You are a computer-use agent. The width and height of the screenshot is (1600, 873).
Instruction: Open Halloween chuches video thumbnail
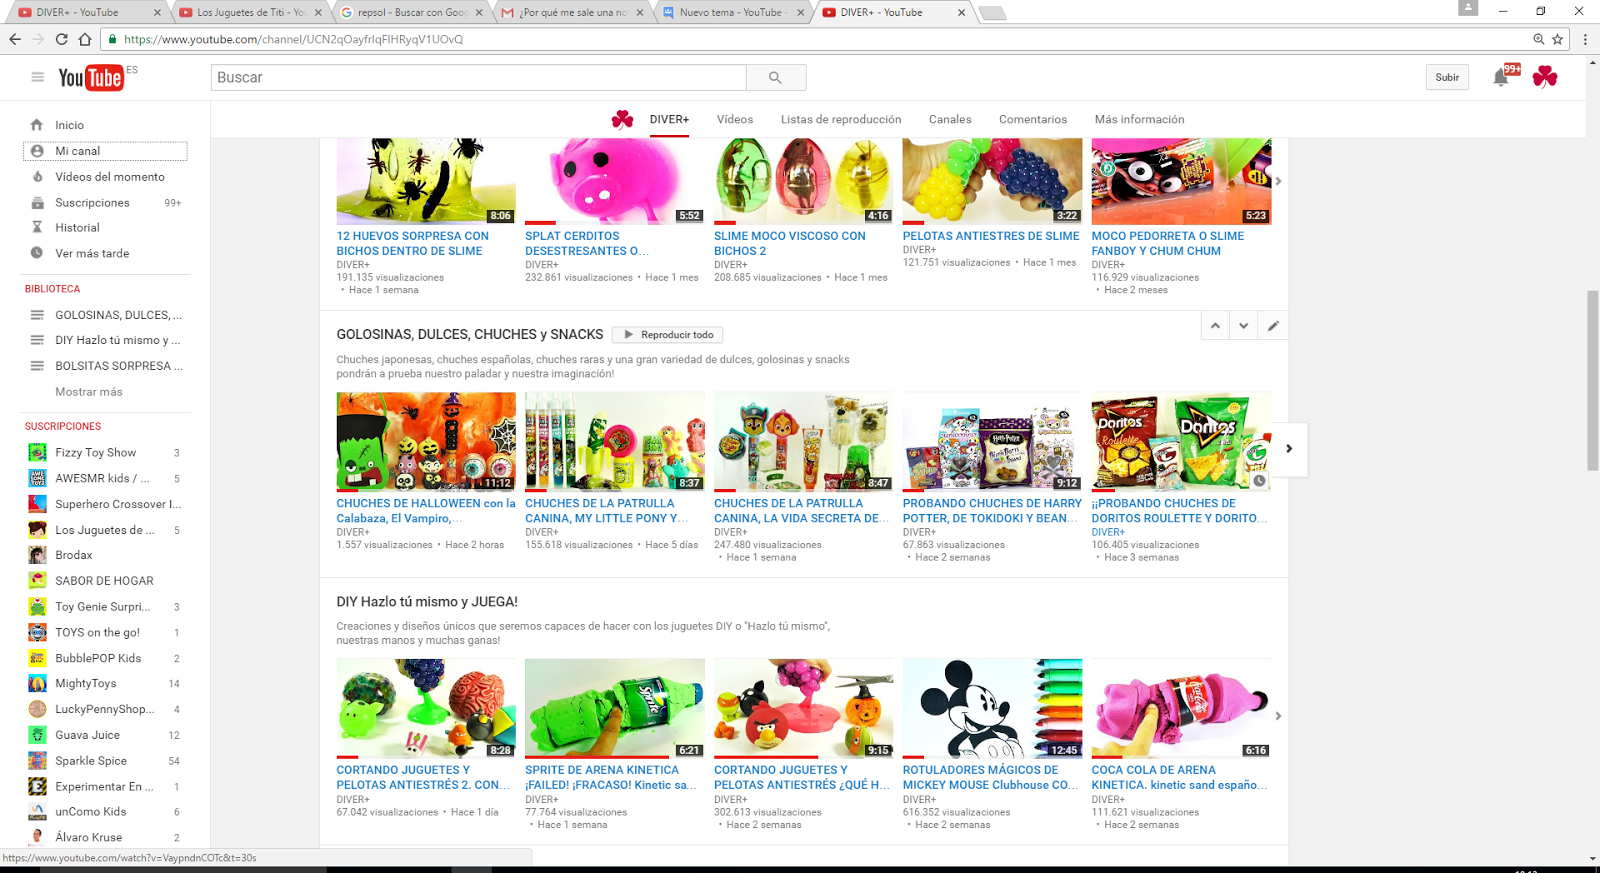[426, 441]
